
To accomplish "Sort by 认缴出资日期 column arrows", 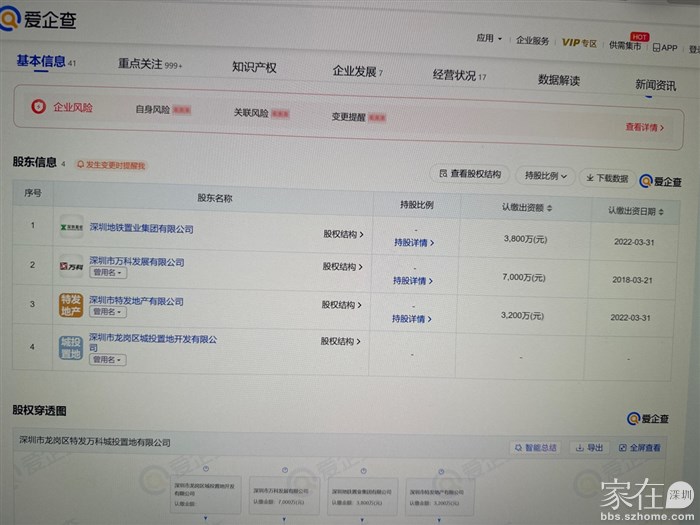I will (662, 211).
